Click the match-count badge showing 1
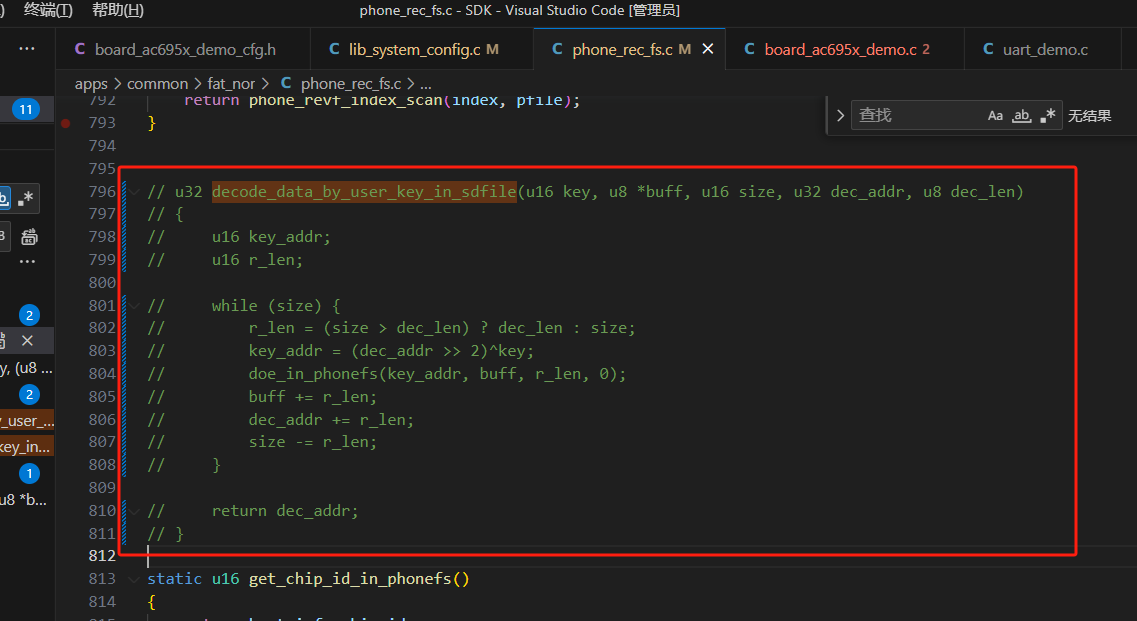 pos(29,474)
